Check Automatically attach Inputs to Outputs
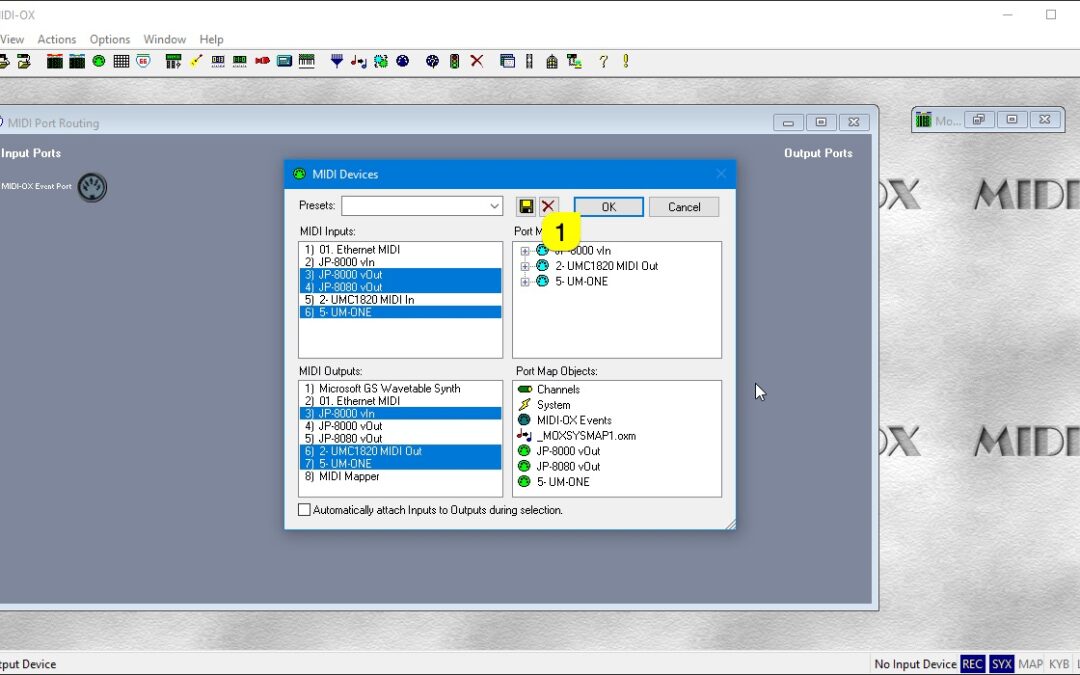The image size is (1080, 675). tap(303, 509)
